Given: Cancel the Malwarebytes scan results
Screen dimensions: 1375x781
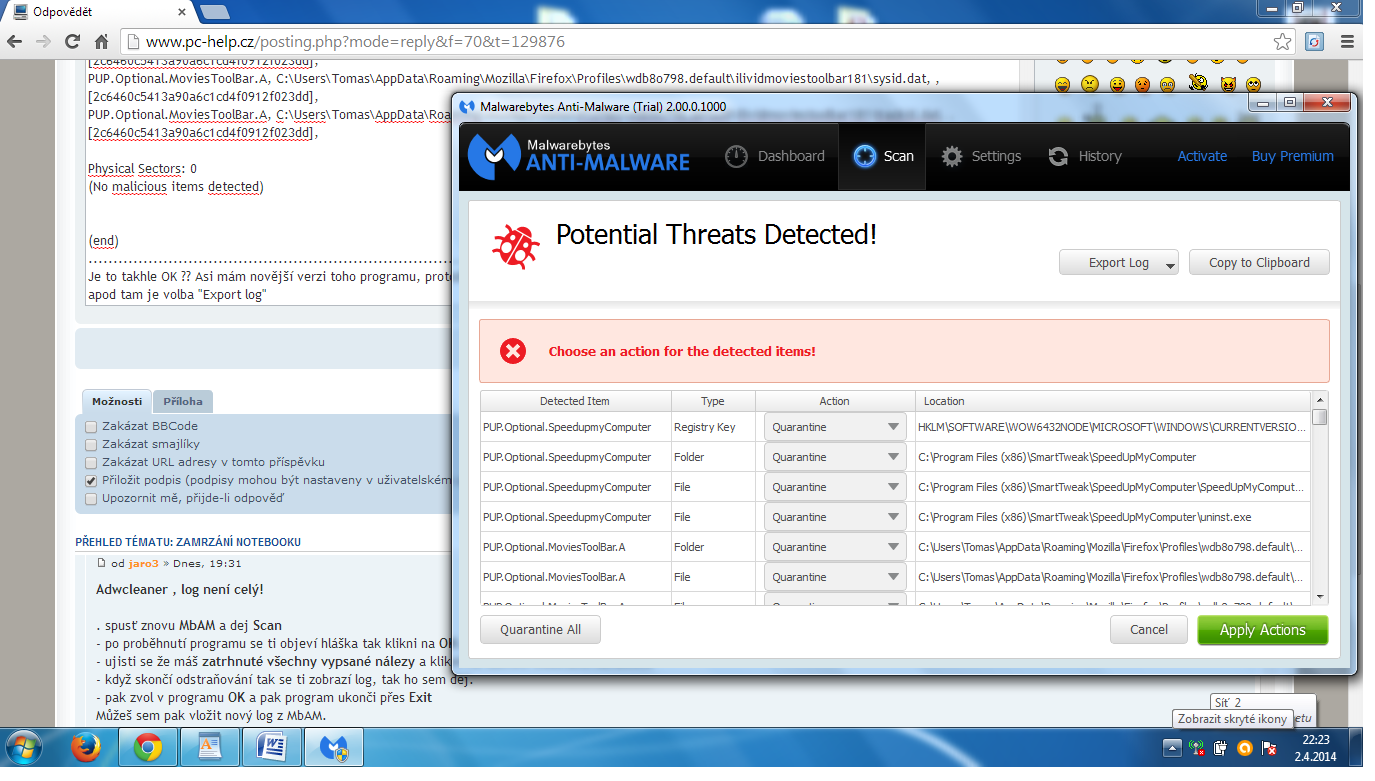Looking at the screenshot, I should [1149, 630].
